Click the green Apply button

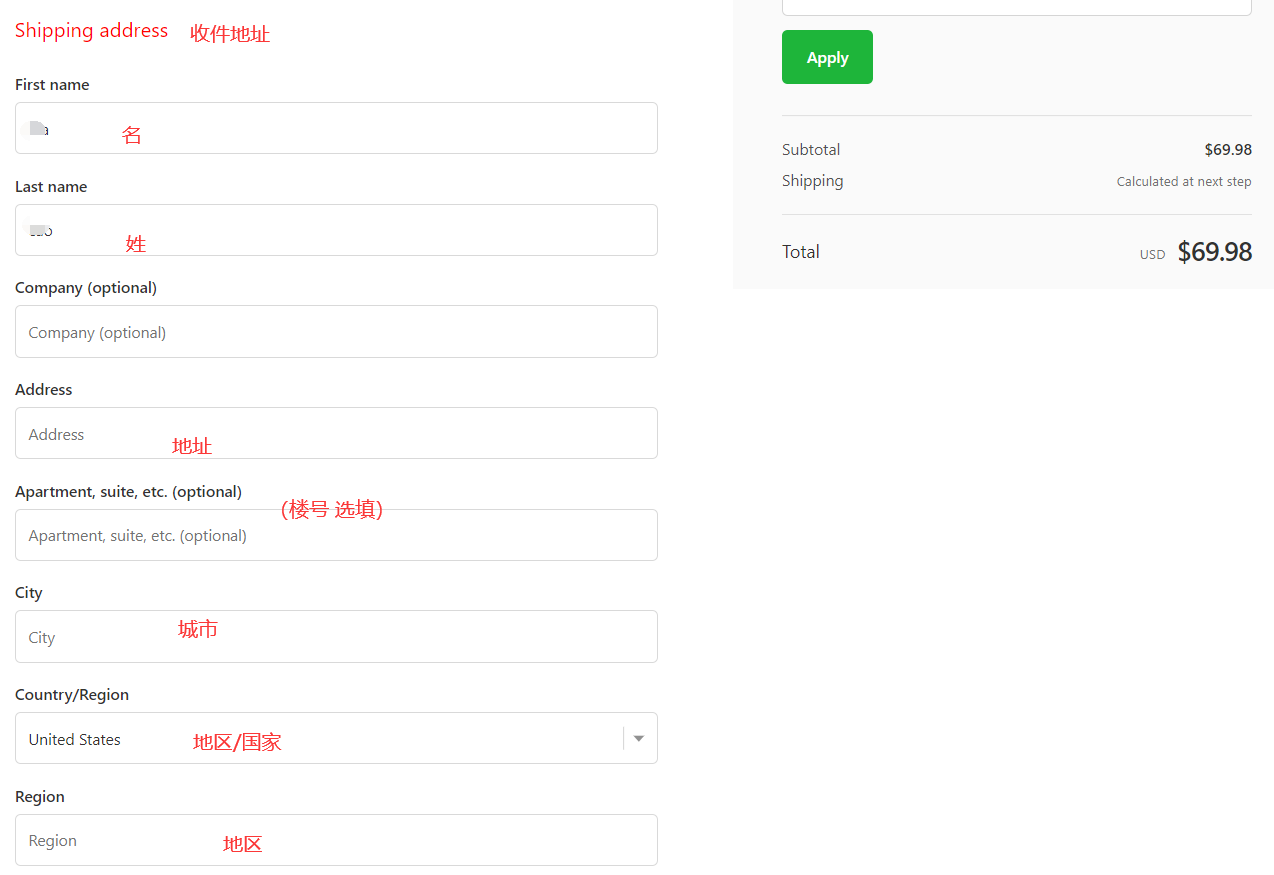tap(827, 57)
